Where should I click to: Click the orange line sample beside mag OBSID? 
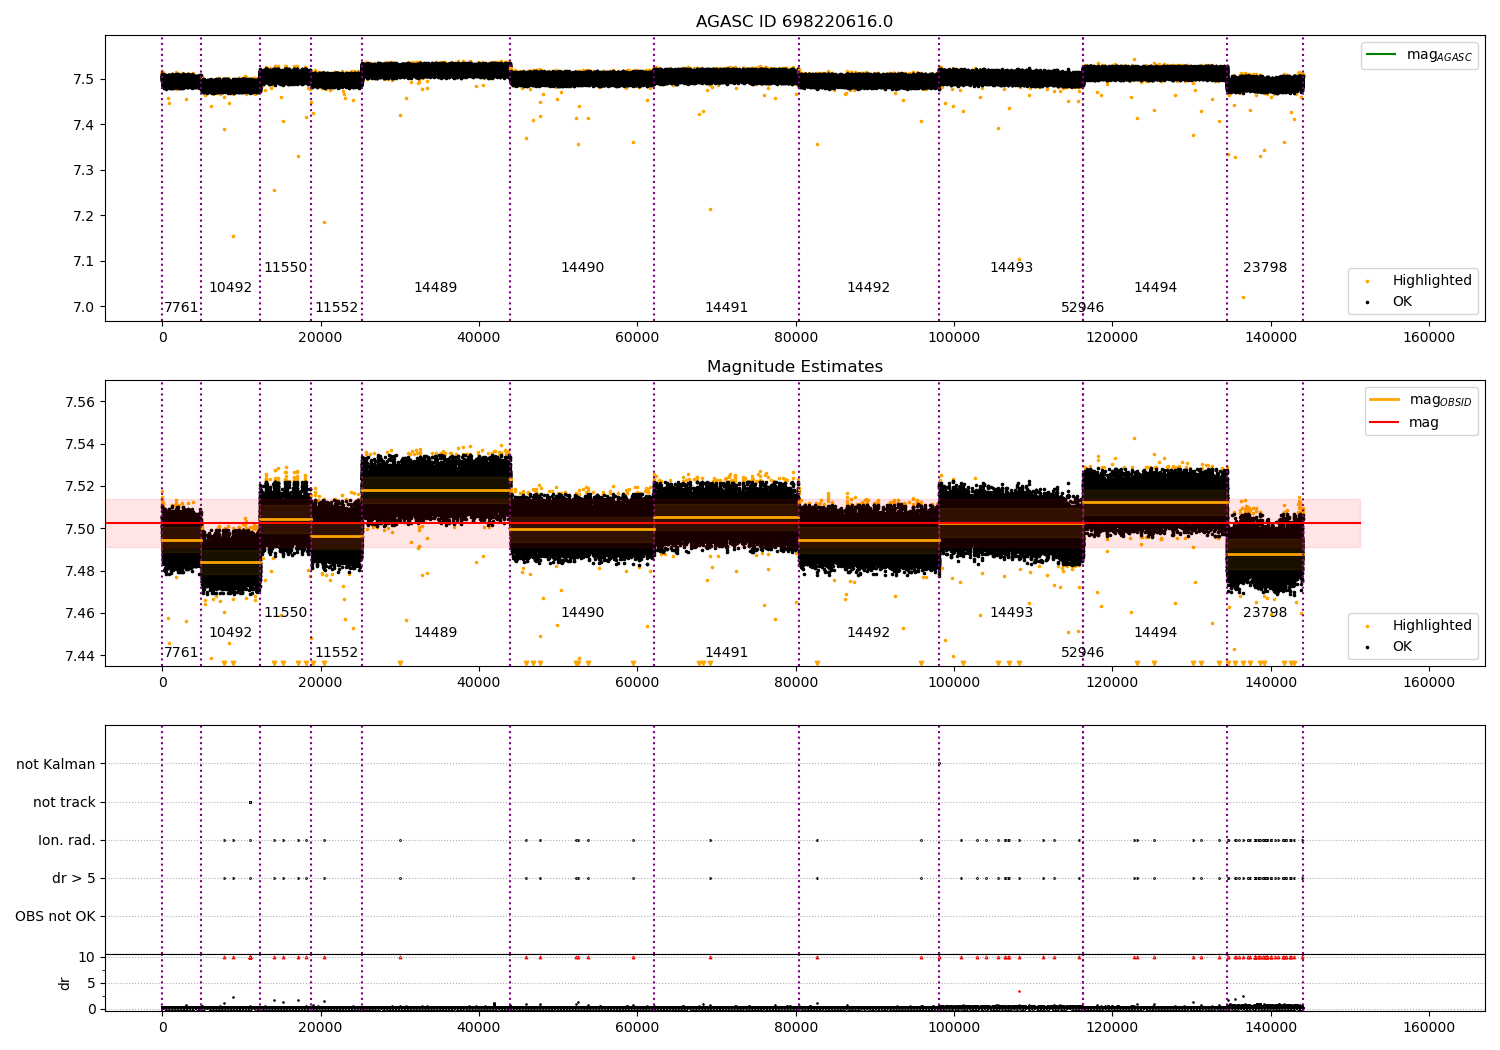pyautogui.click(x=1384, y=399)
